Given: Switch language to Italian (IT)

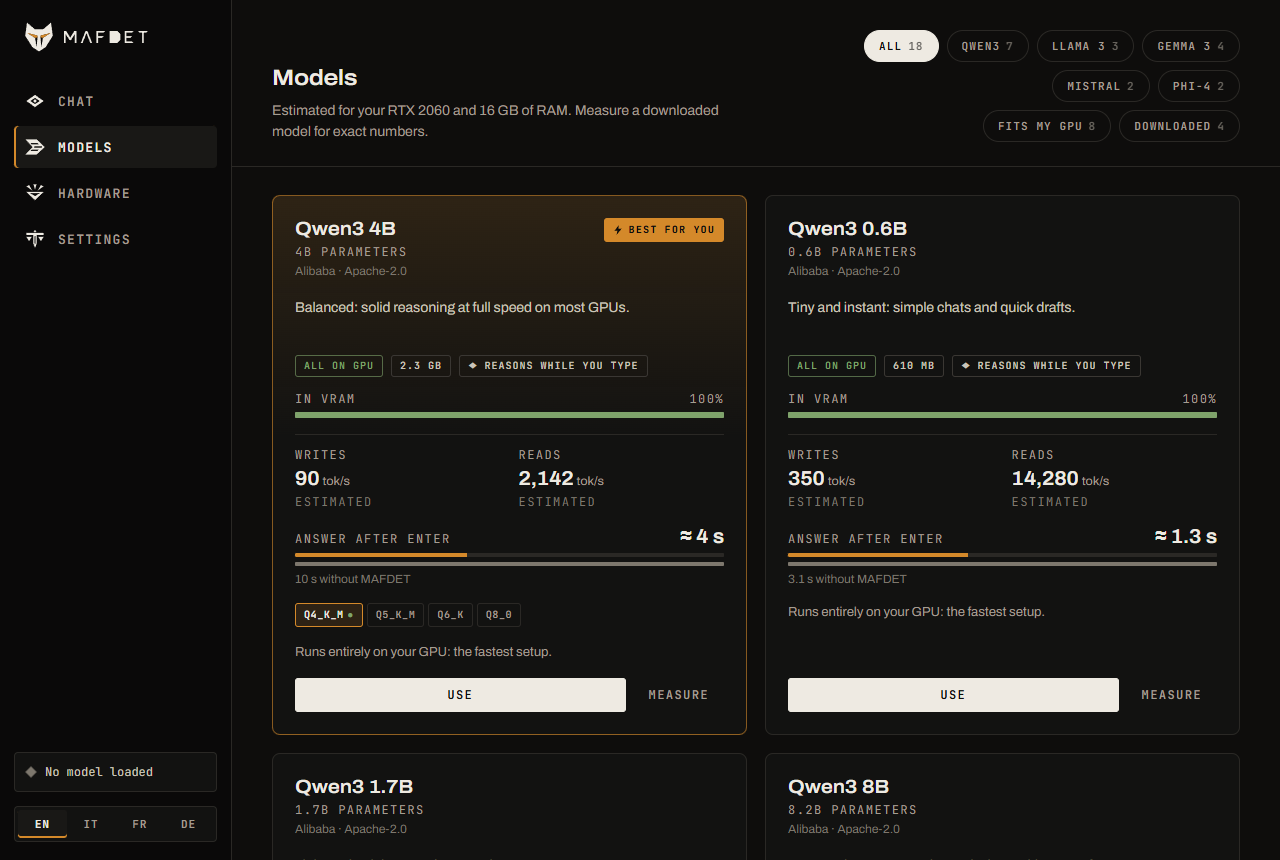Looking at the screenshot, I should pos(91,824).
